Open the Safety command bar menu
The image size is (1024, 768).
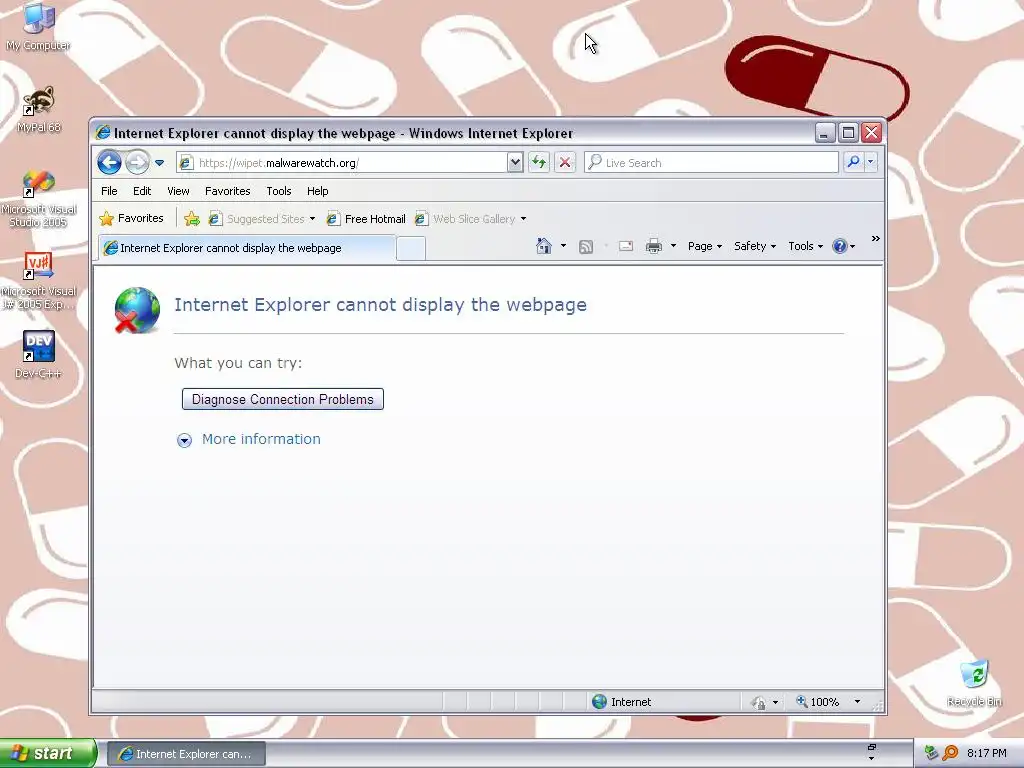tap(755, 246)
